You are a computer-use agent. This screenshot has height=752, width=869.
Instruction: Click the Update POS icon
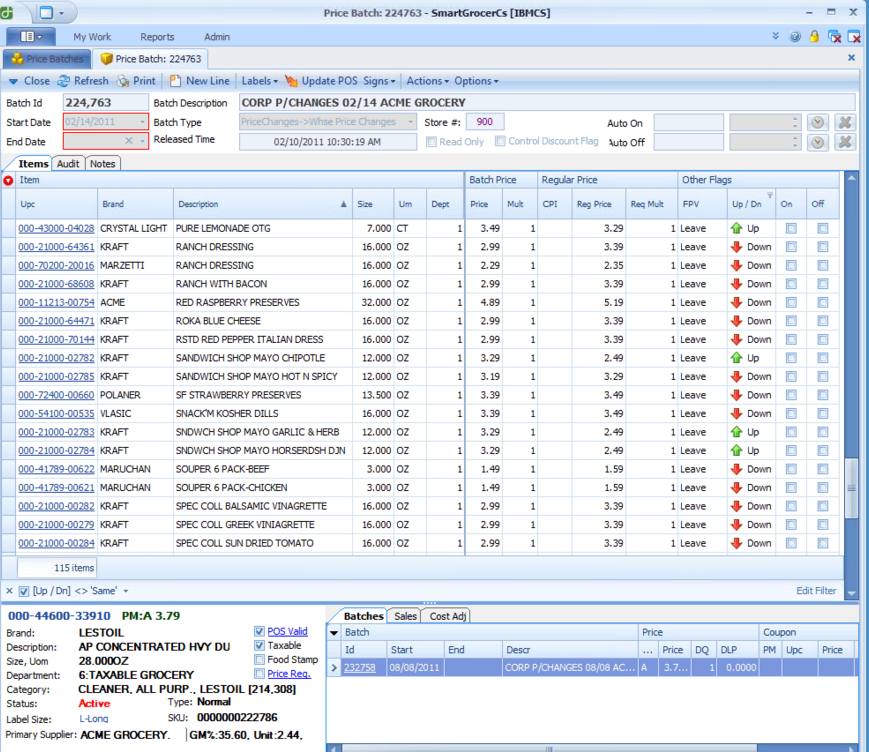[291, 81]
